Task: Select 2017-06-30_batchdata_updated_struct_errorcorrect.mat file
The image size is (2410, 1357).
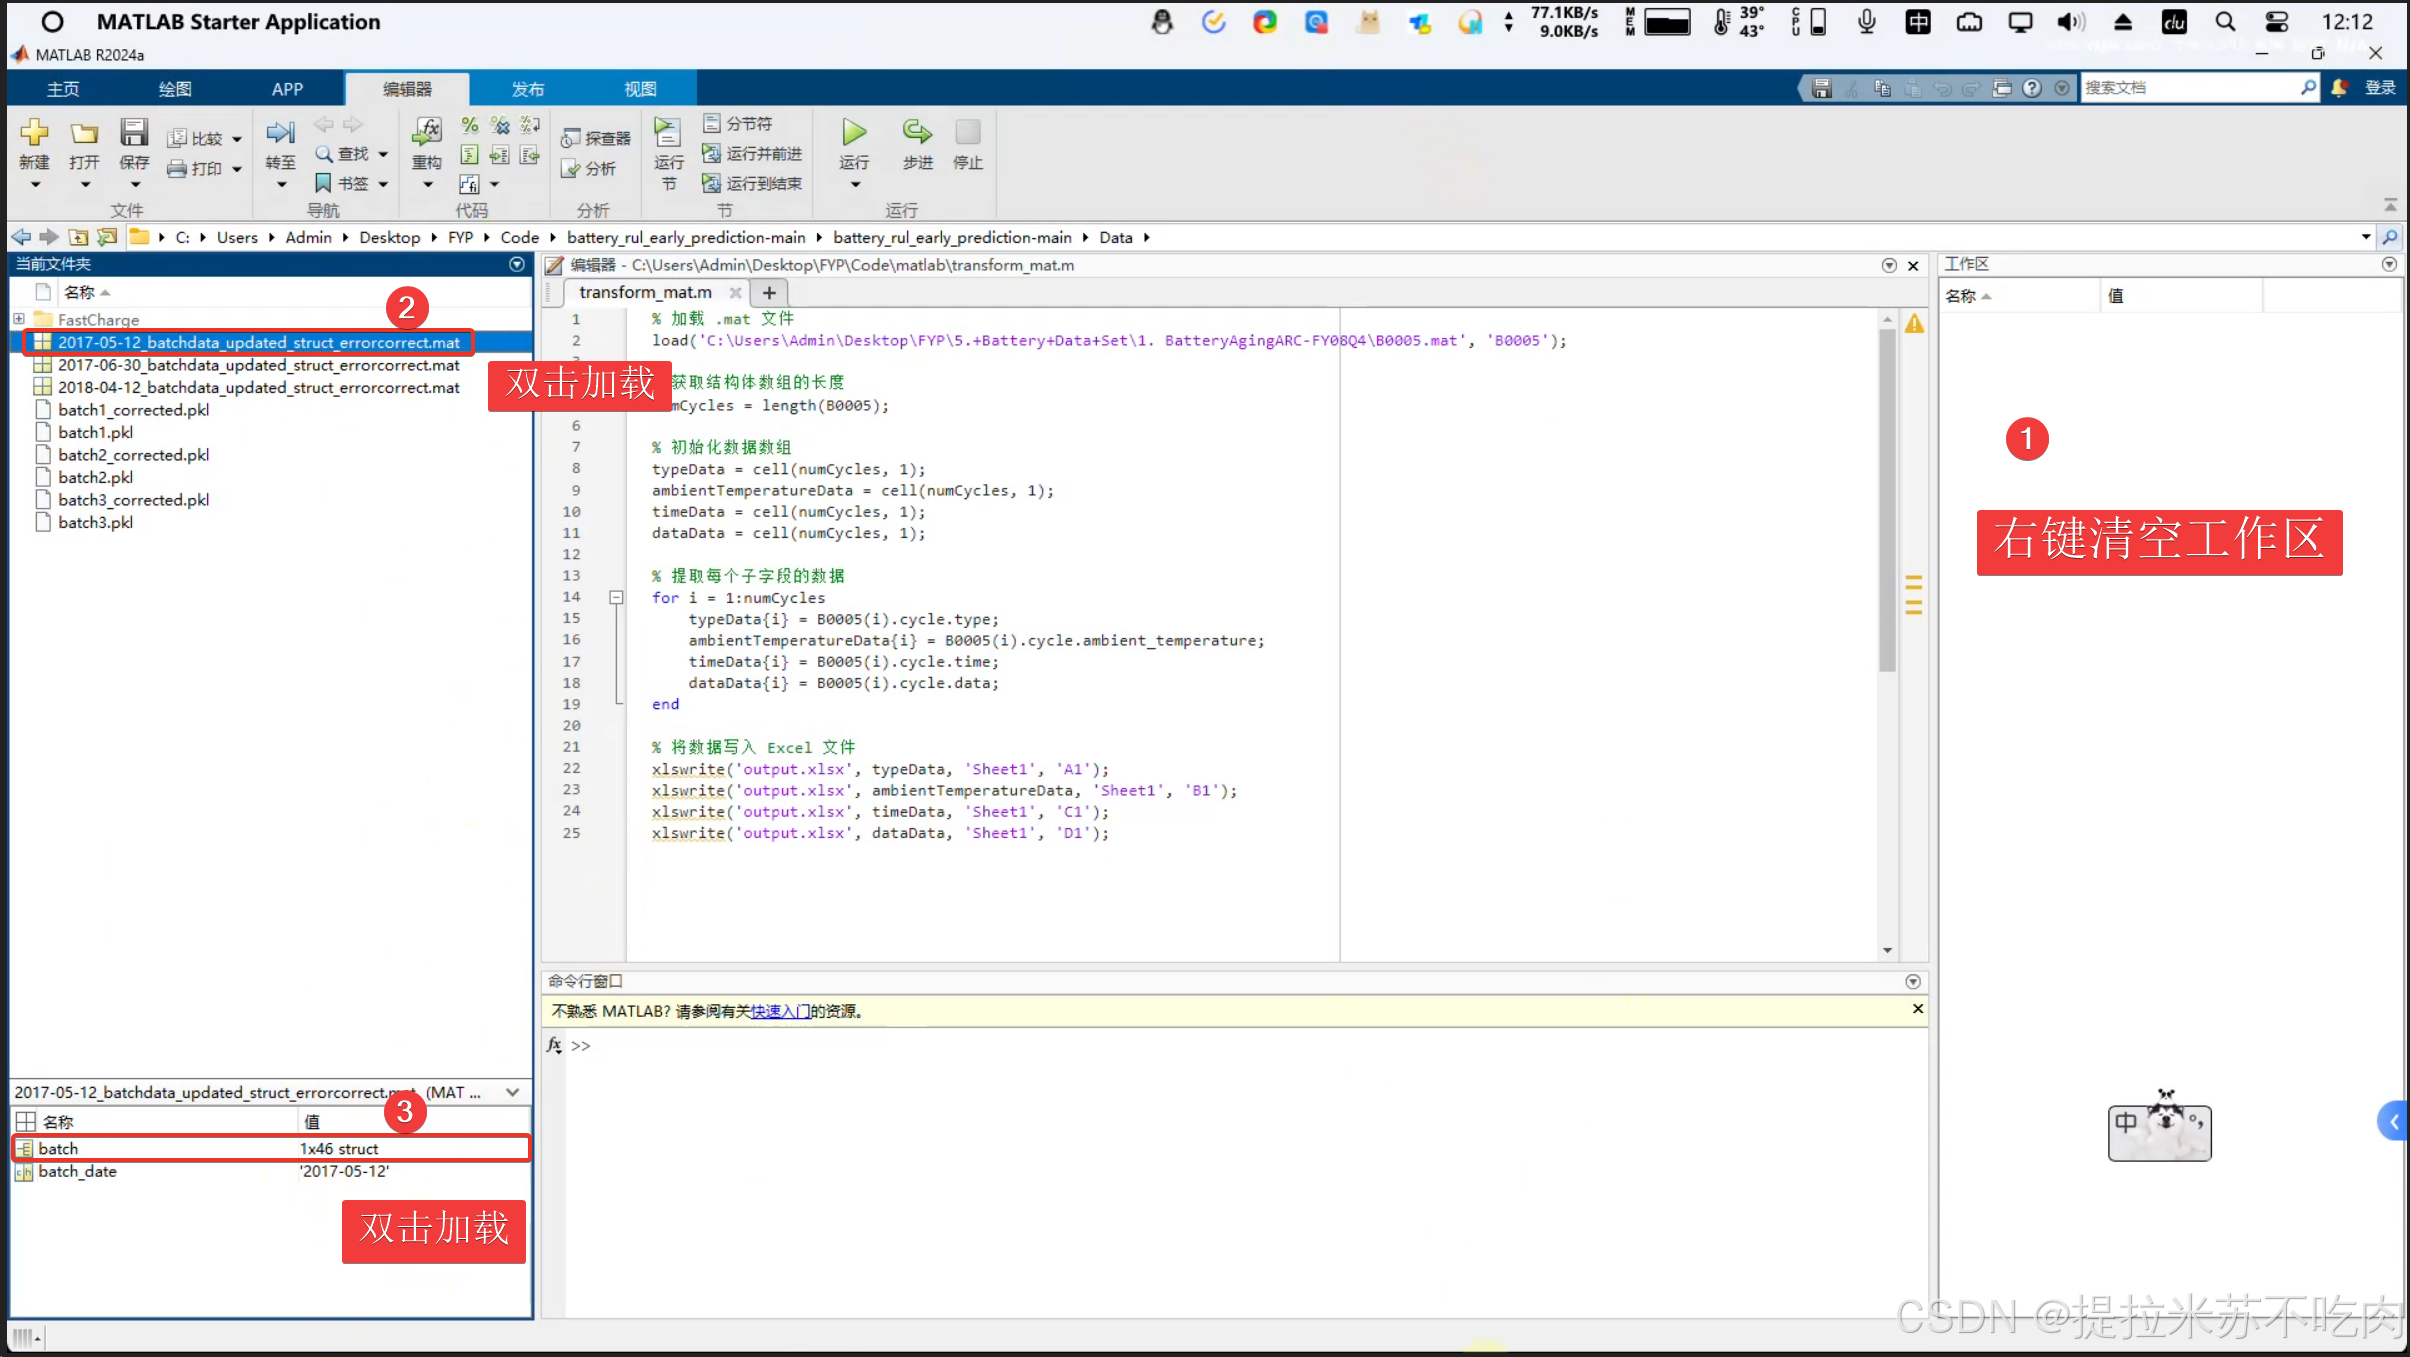Action: (259, 365)
